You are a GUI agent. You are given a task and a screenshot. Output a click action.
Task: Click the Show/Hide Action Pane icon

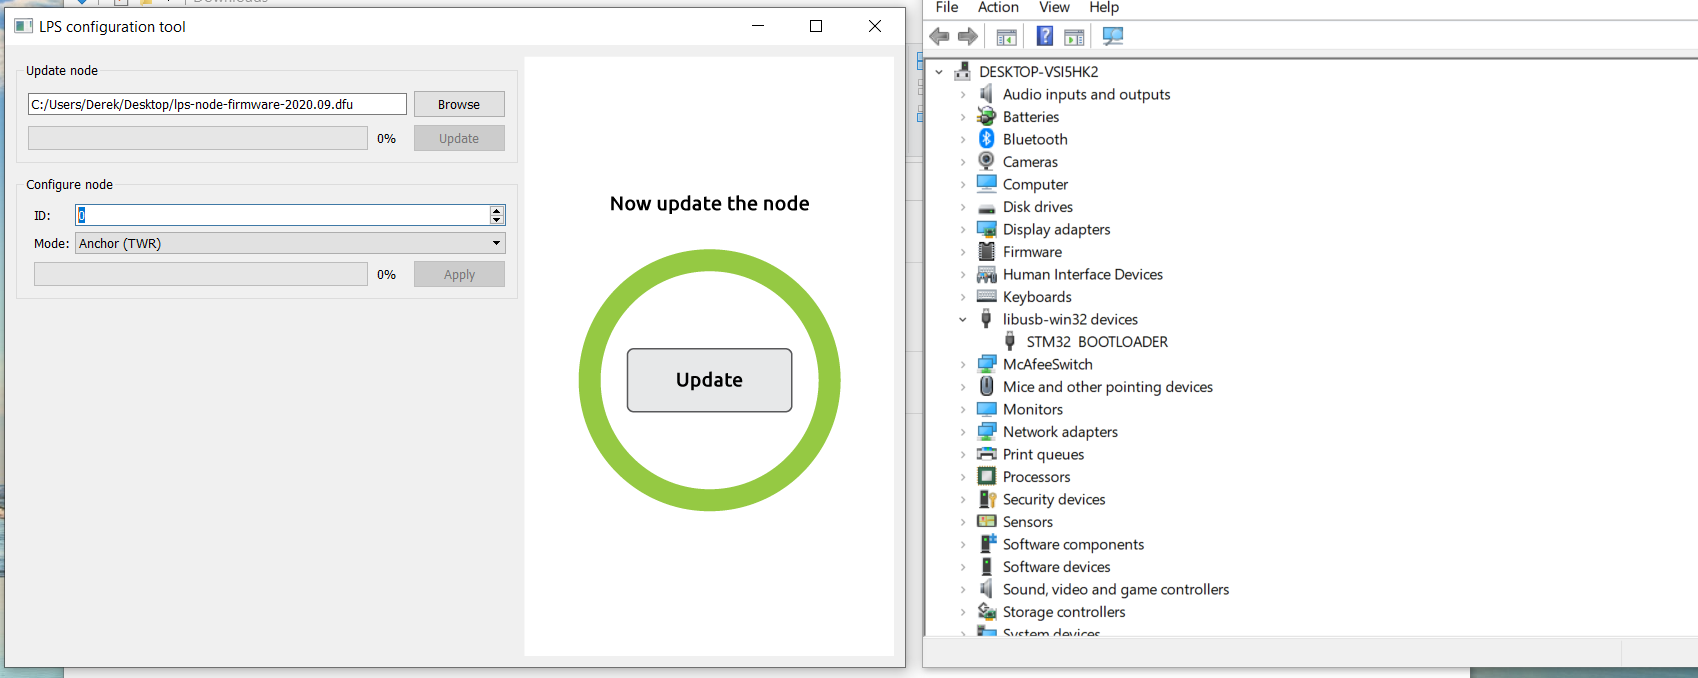(x=1074, y=37)
